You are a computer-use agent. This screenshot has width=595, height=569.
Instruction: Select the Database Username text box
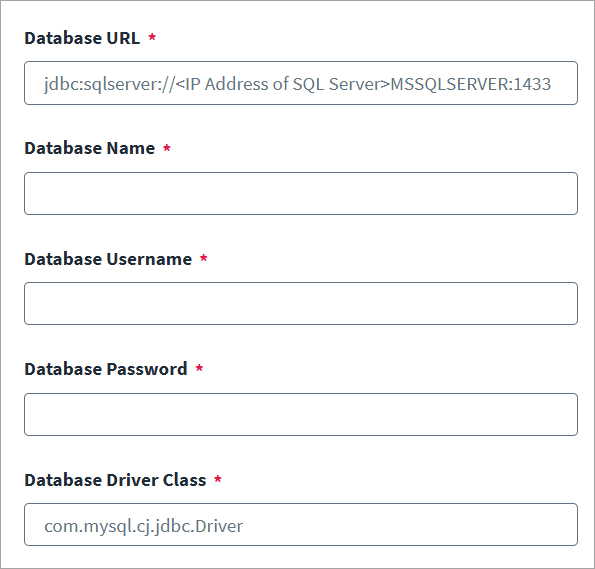coord(301,303)
